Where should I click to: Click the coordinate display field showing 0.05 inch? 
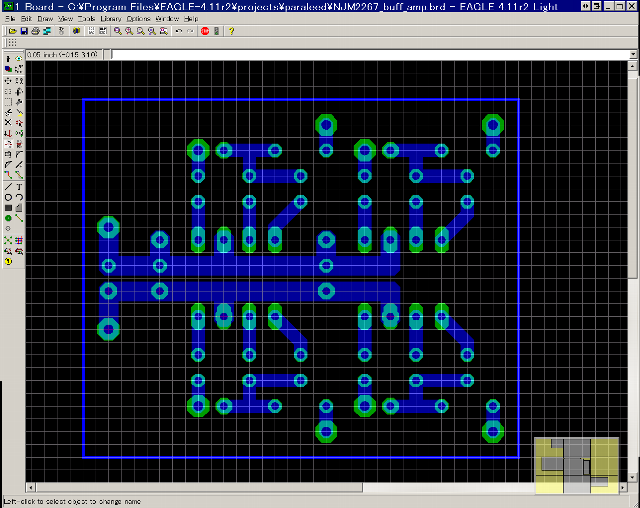click(62, 54)
